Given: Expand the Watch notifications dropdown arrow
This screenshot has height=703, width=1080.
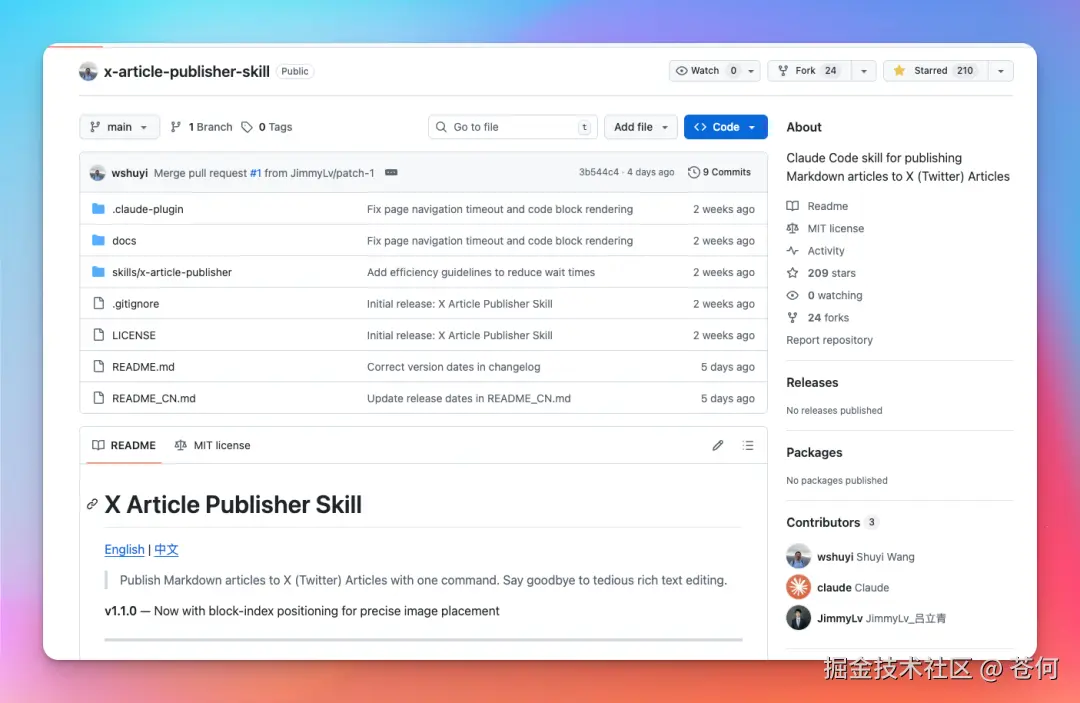Looking at the screenshot, I should coord(751,71).
